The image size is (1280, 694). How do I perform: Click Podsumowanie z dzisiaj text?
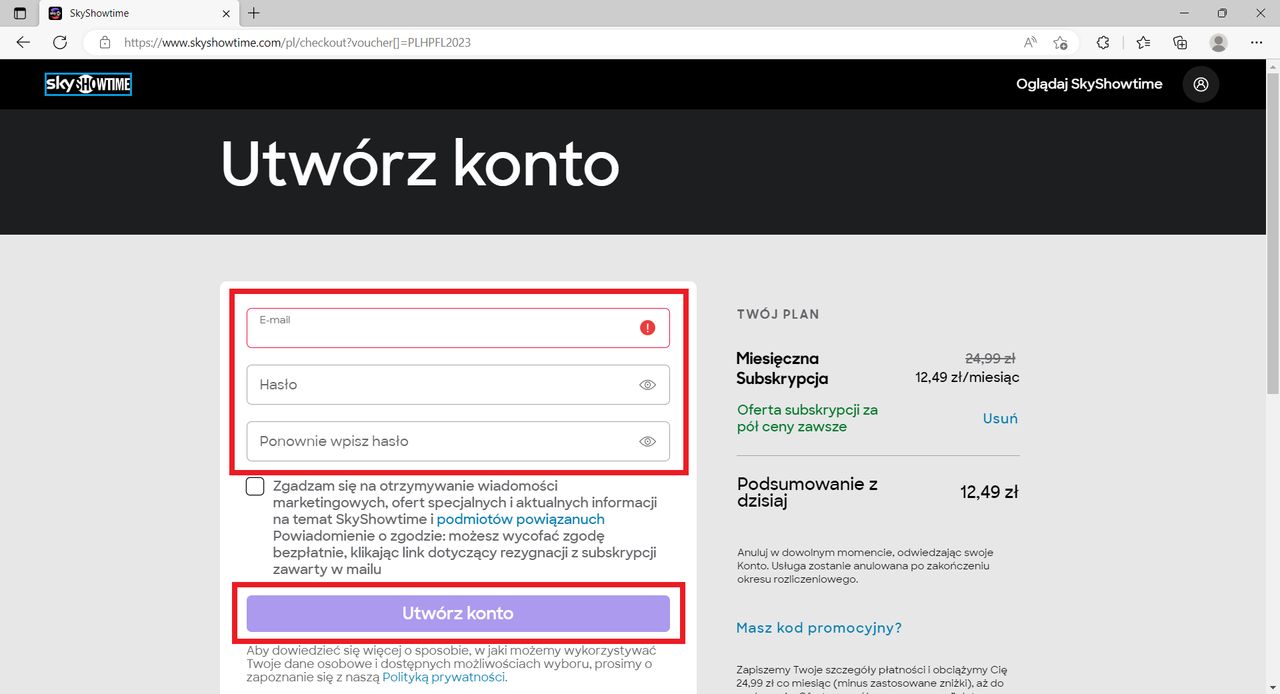point(807,492)
